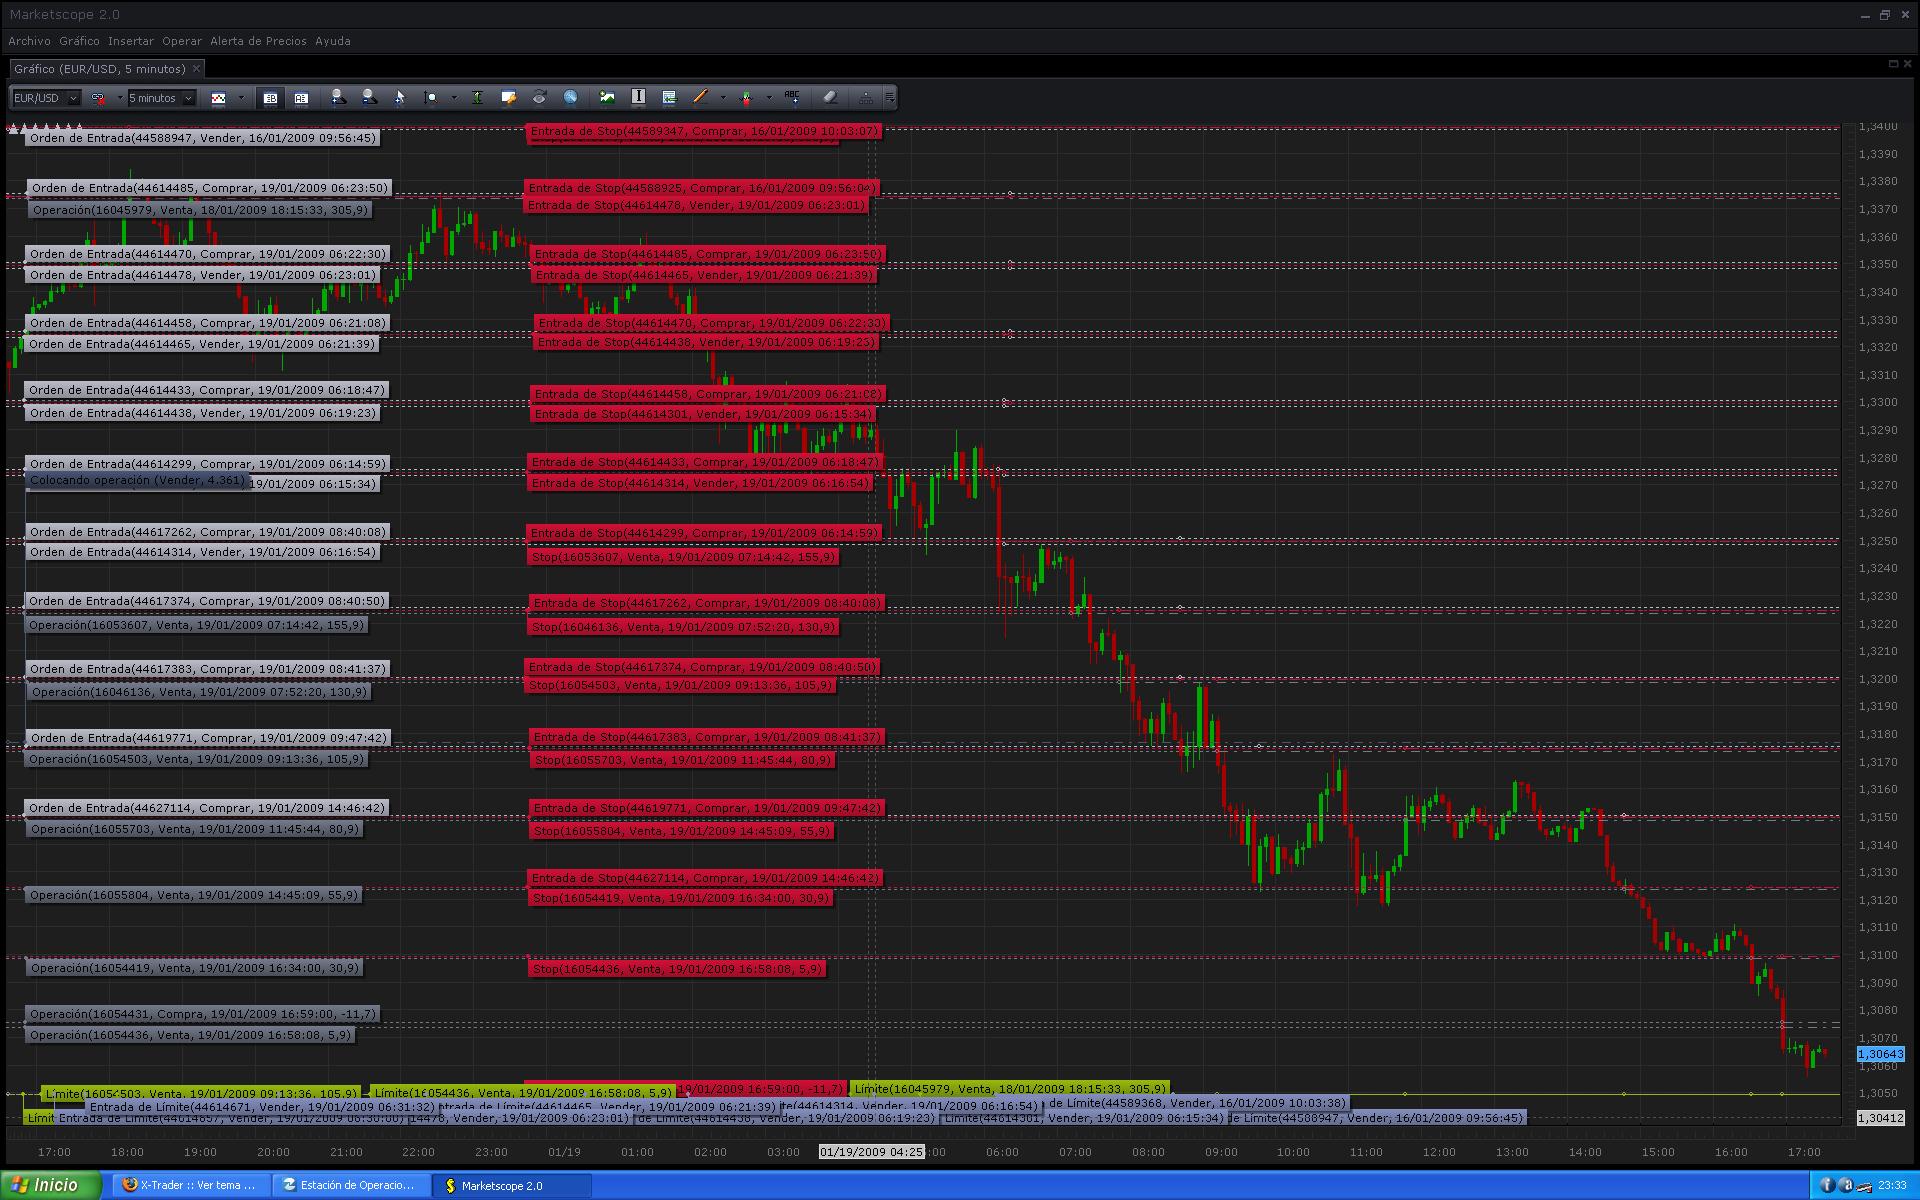Click the ABC text label tool
Screen dimensions: 1920x1200
[x=792, y=97]
